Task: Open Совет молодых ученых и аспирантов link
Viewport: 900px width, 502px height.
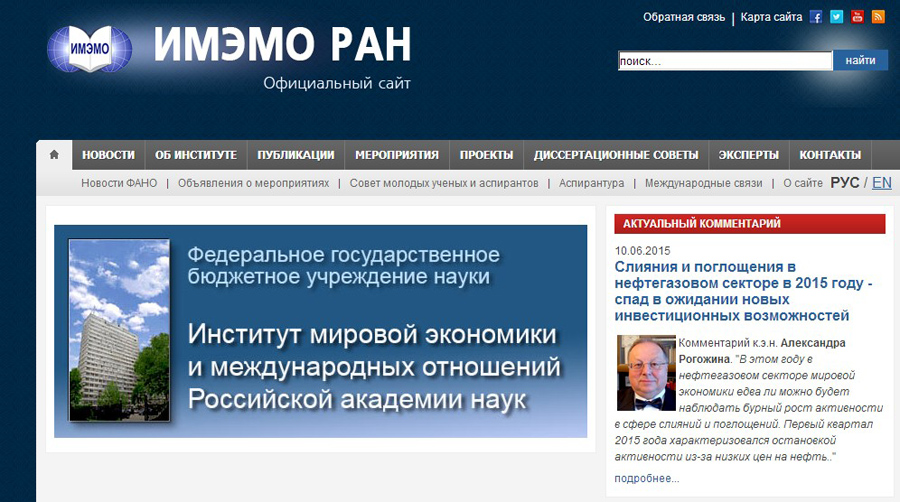Action: [444, 183]
